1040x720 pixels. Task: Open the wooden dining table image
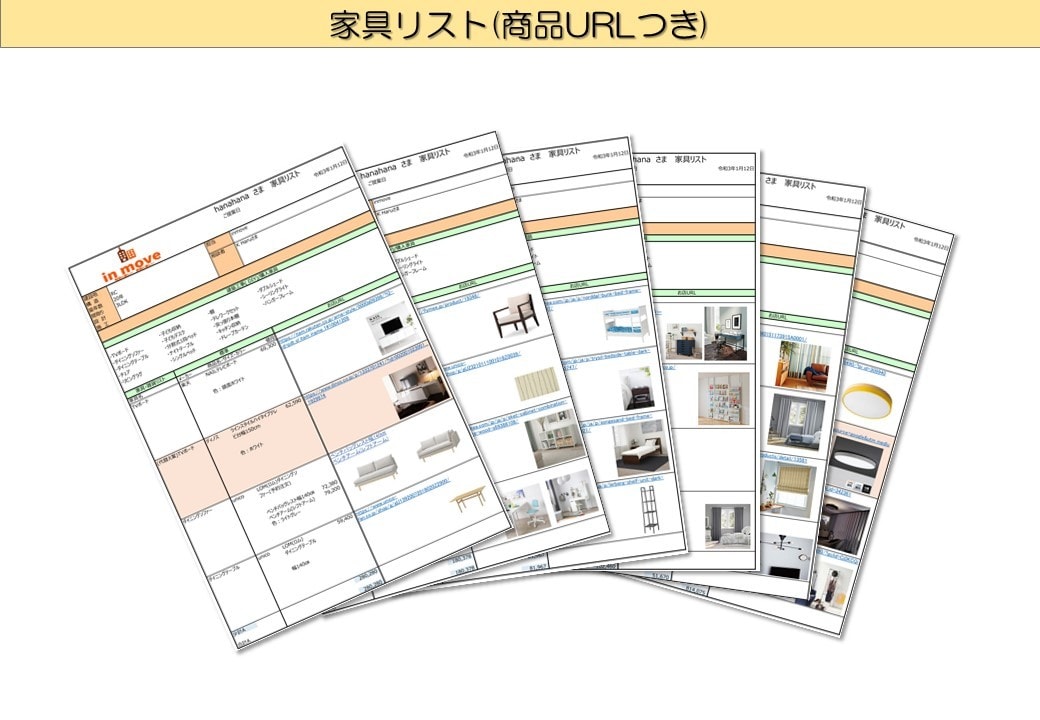coord(468,499)
